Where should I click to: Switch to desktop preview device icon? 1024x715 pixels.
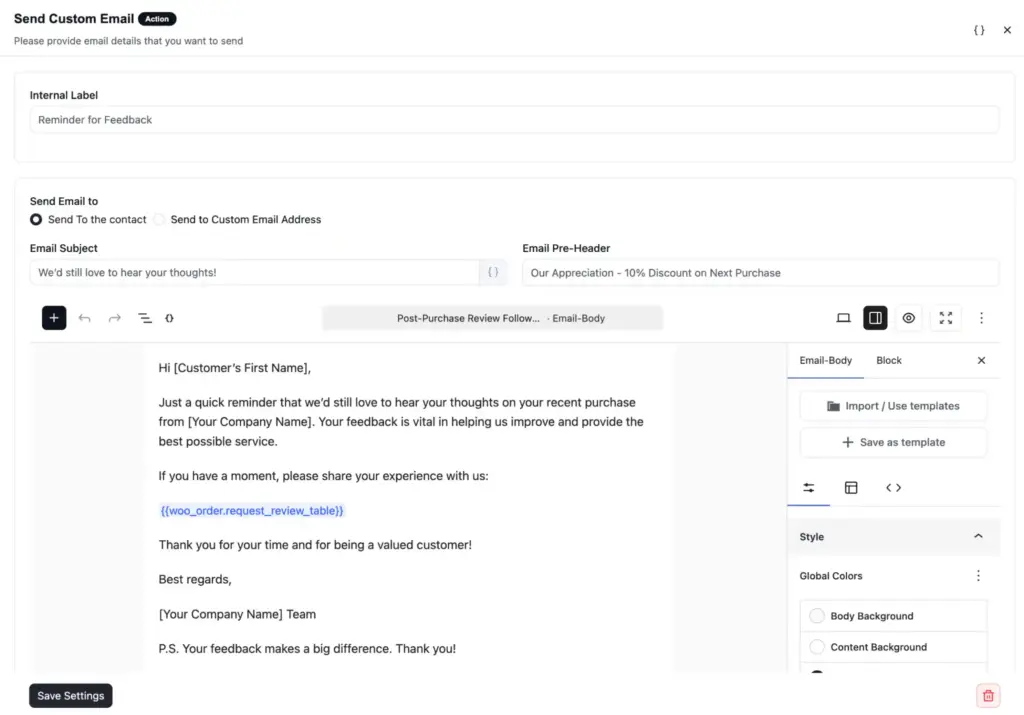point(843,318)
